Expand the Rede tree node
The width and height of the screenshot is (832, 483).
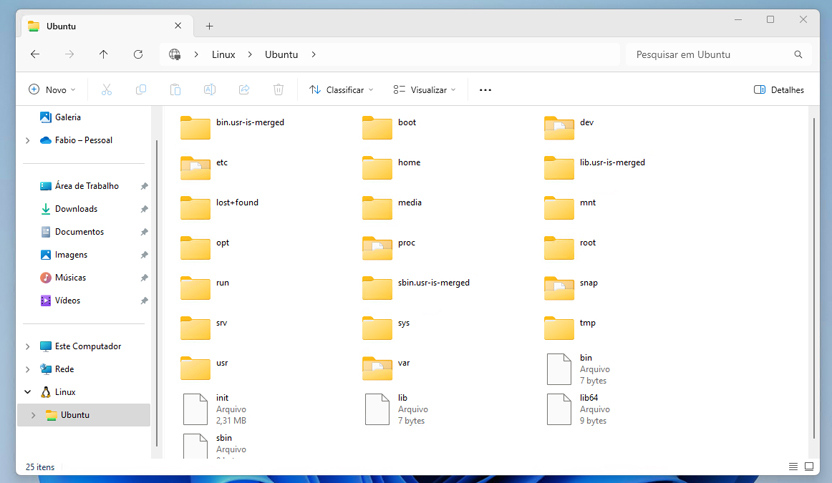point(28,369)
